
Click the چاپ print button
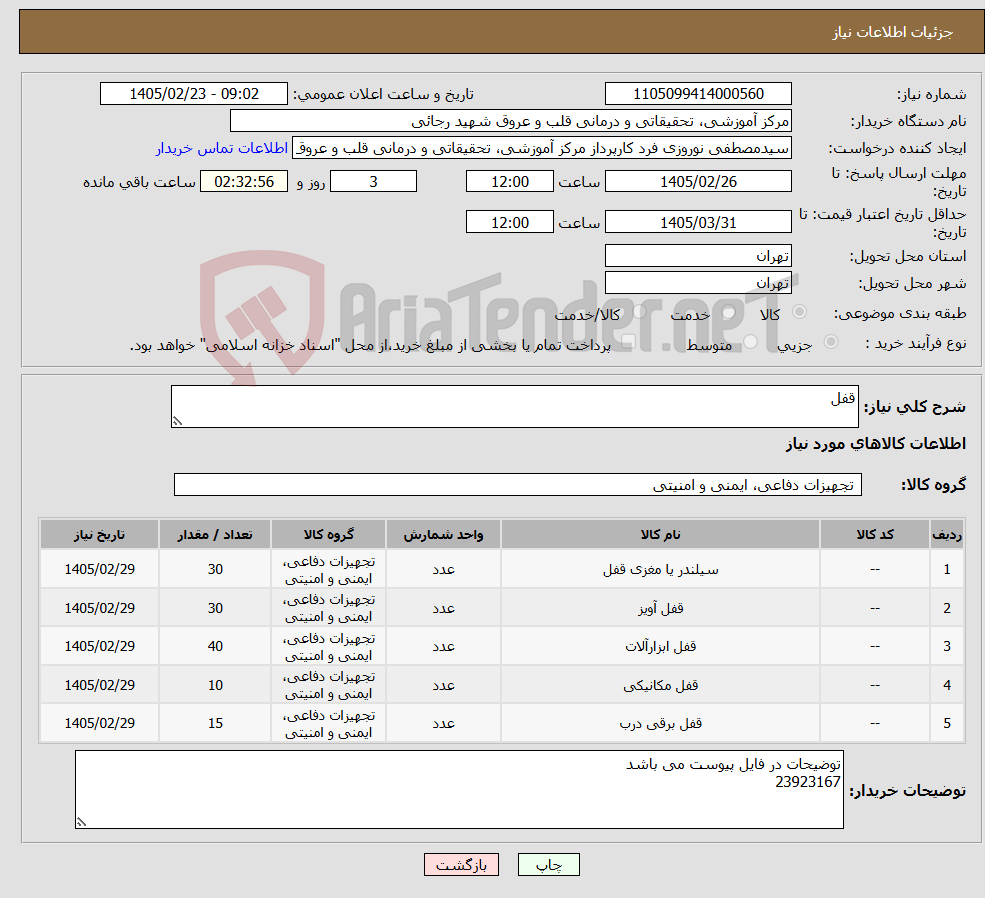[548, 865]
